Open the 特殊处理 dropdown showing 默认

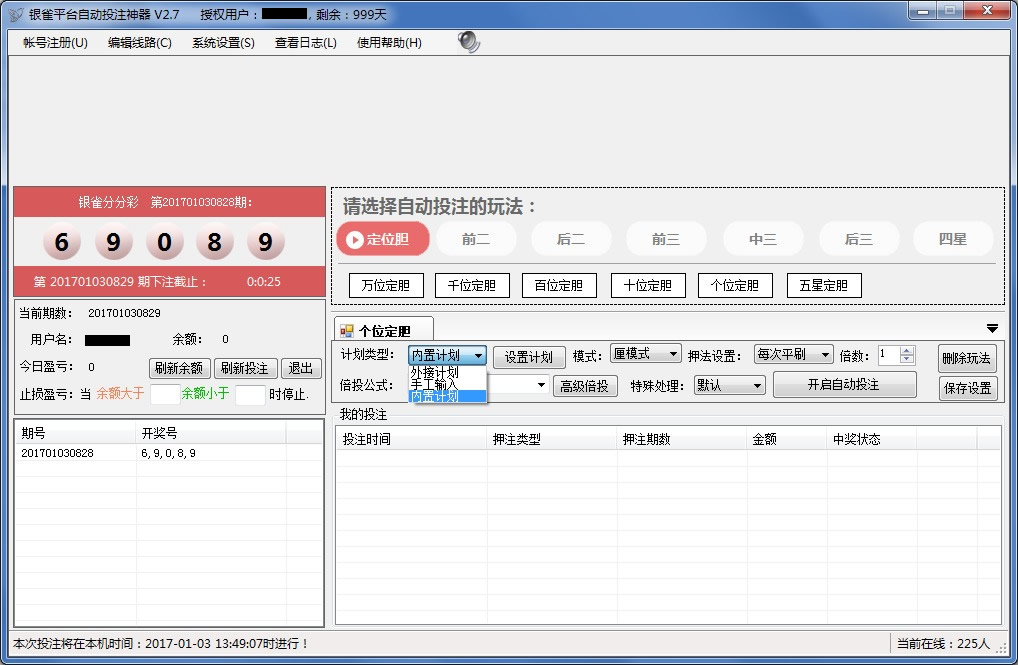tap(729, 385)
